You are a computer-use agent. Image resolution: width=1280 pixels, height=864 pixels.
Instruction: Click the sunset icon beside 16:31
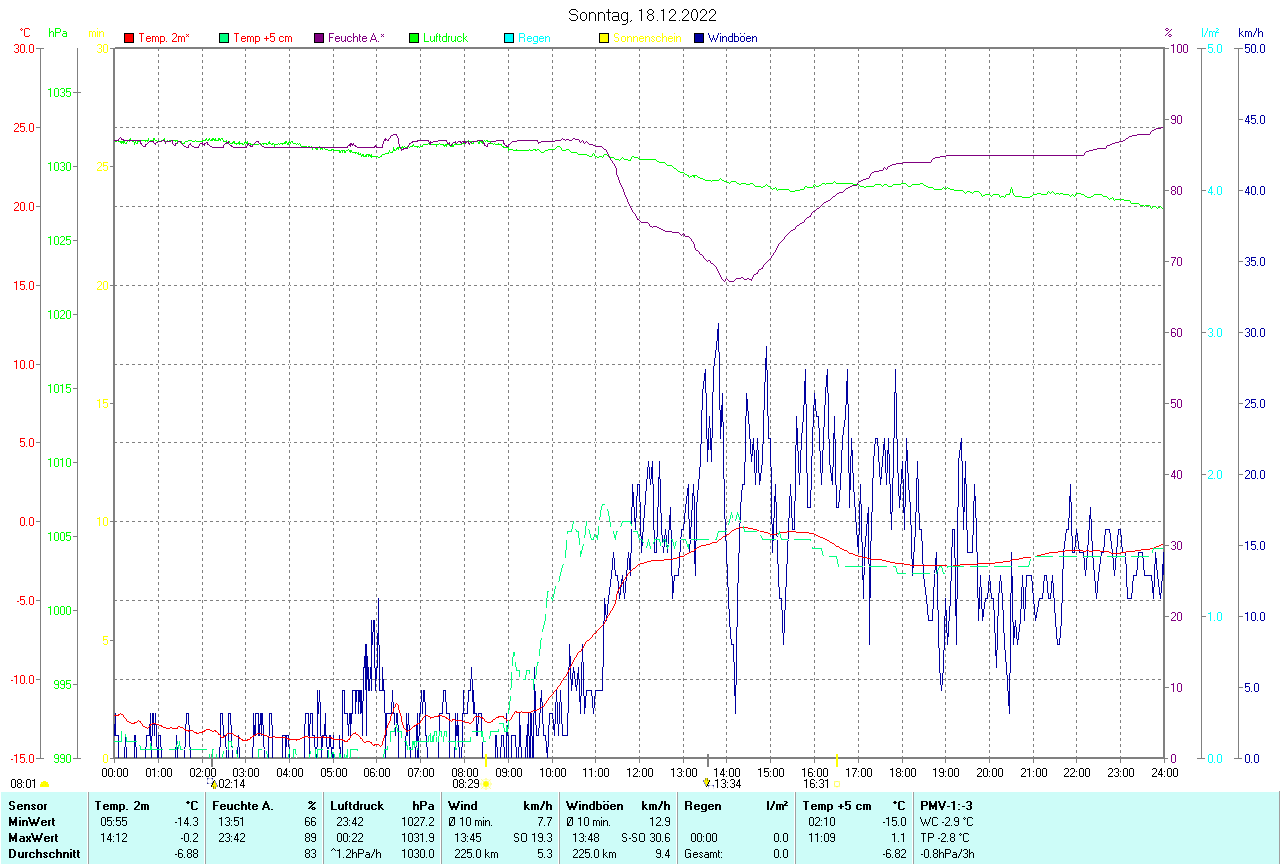pyautogui.click(x=836, y=785)
